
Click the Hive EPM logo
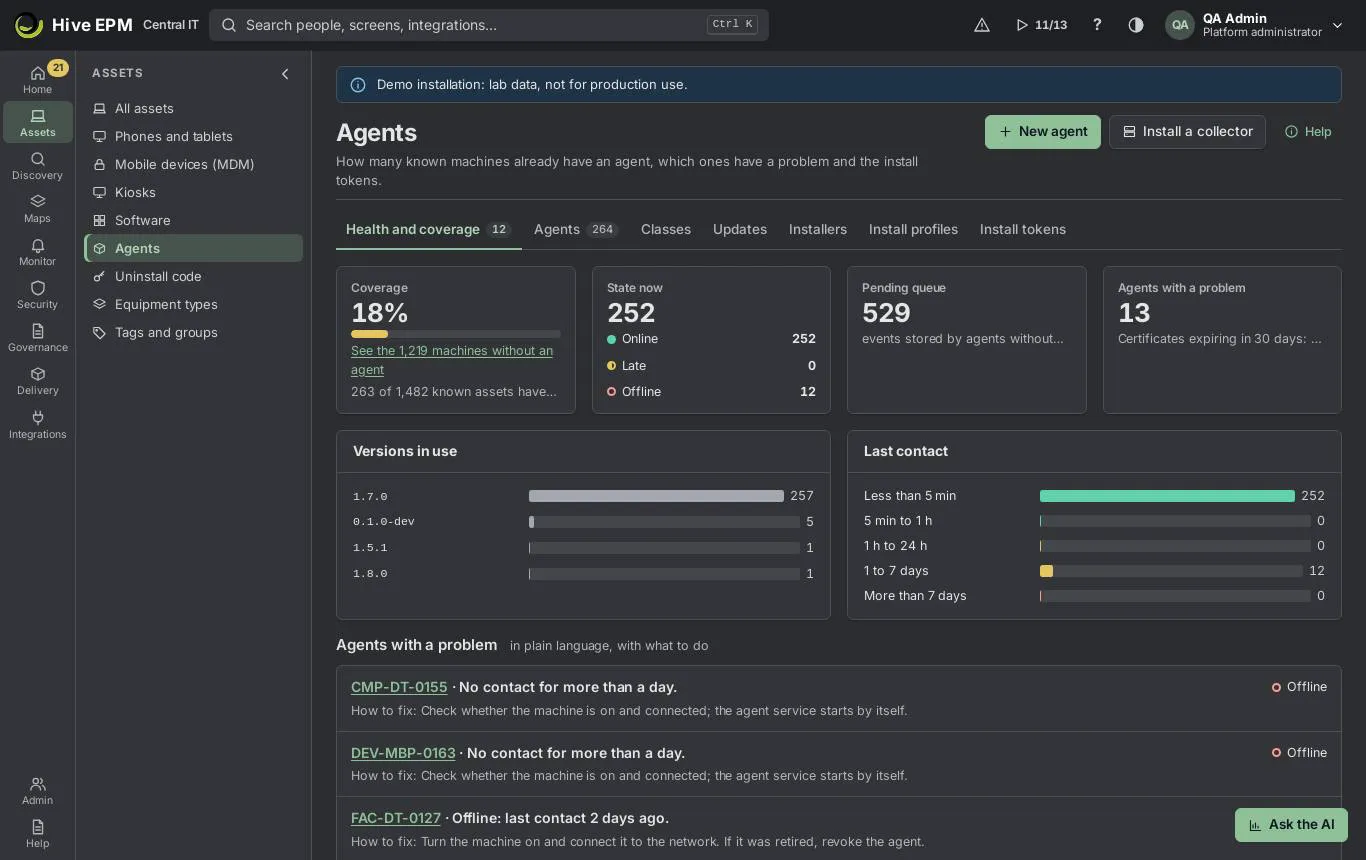pyautogui.click(x=73, y=25)
